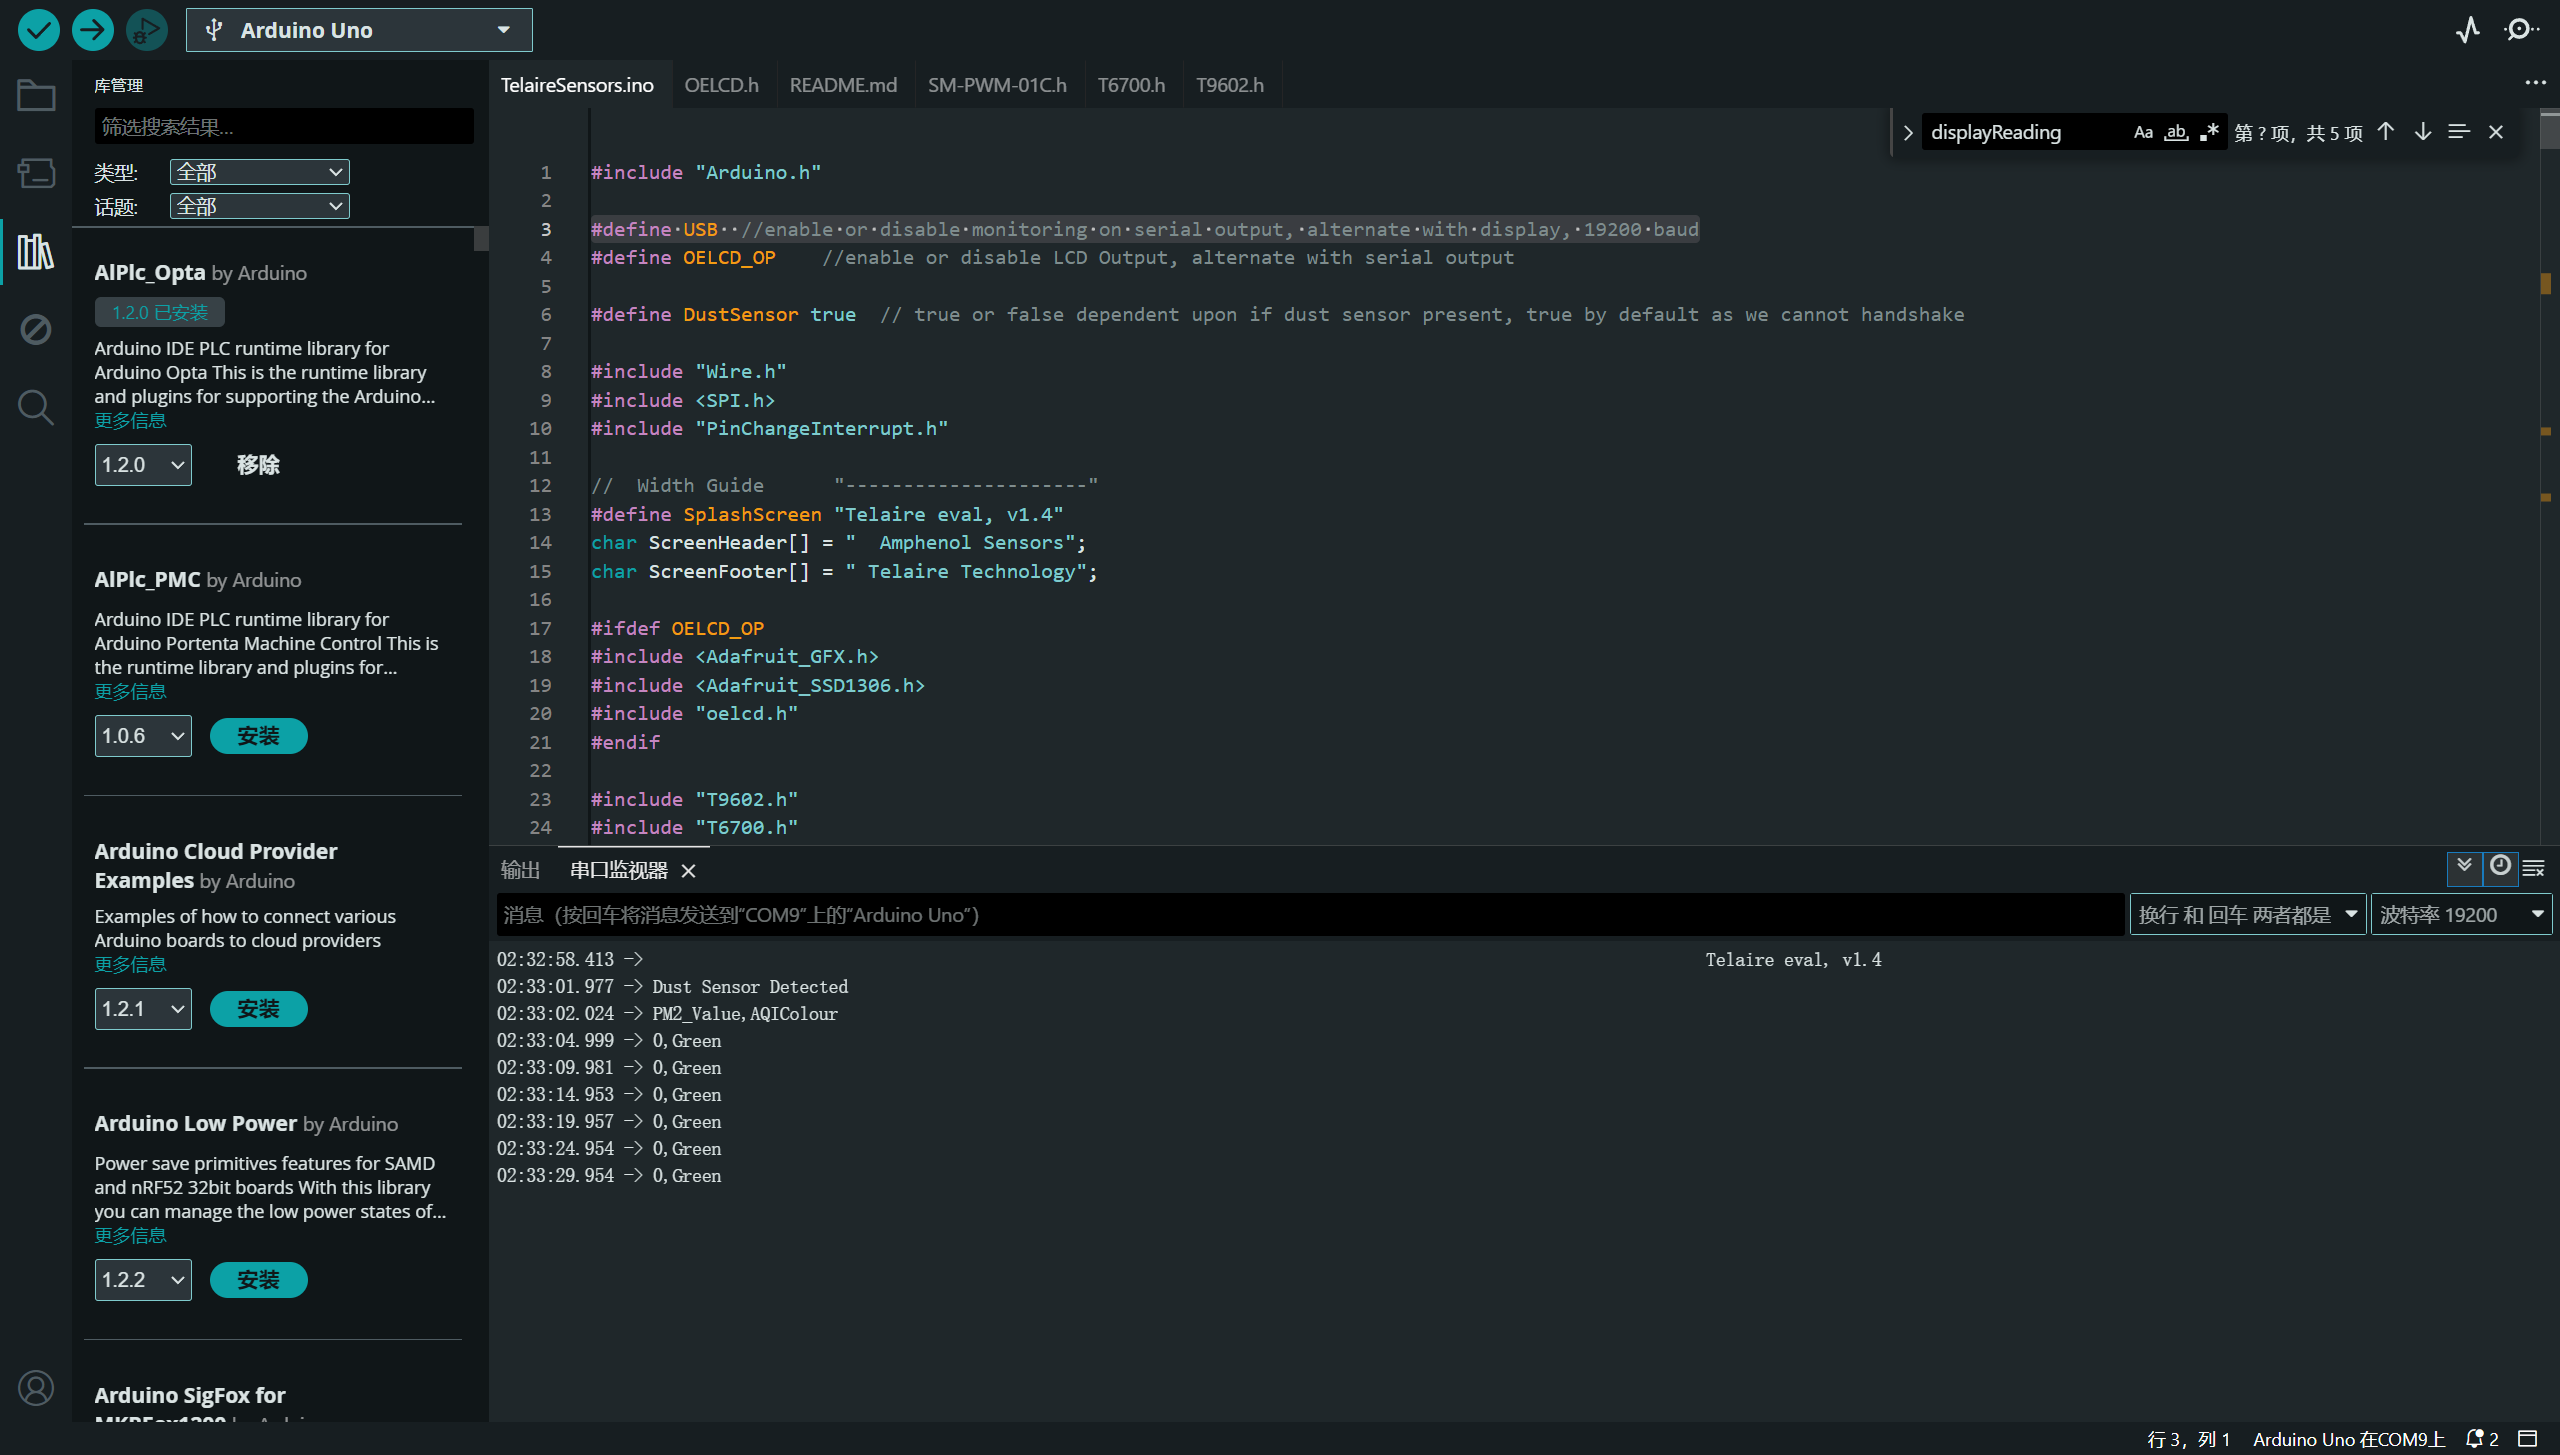The image size is (2560, 1455).
Task: Start debugging with the debug icon
Action: pyautogui.click(x=146, y=30)
